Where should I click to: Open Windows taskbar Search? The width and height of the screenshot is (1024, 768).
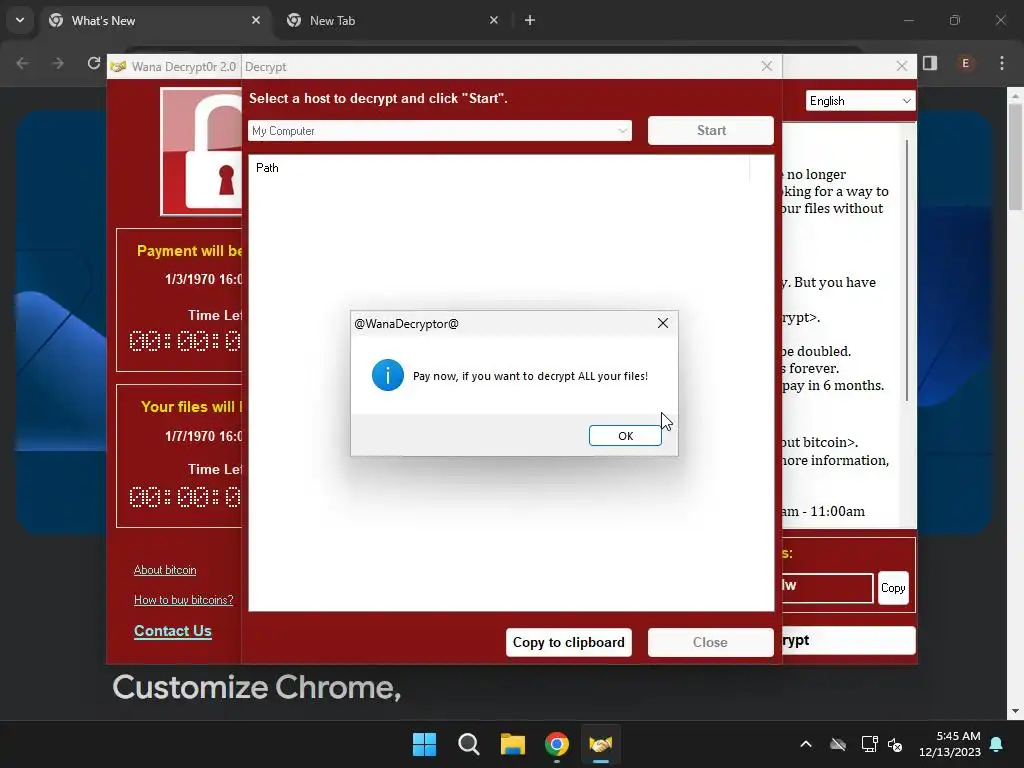(x=468, y=744)
